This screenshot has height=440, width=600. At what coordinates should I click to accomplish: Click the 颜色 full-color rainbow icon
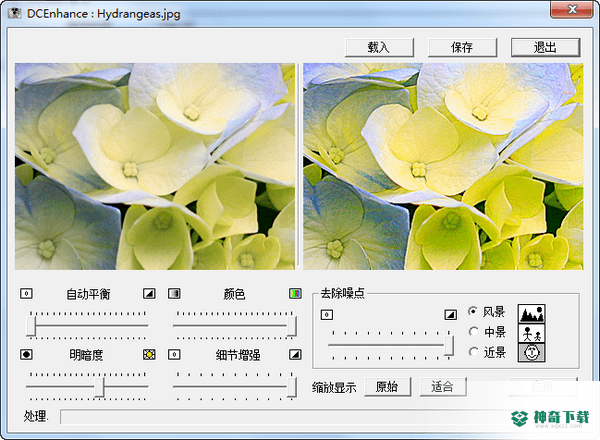295,294
